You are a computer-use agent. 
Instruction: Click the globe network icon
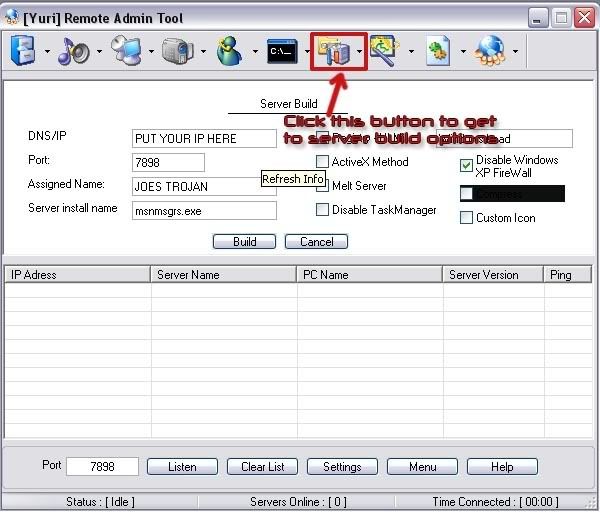click(x=490, y=51)
